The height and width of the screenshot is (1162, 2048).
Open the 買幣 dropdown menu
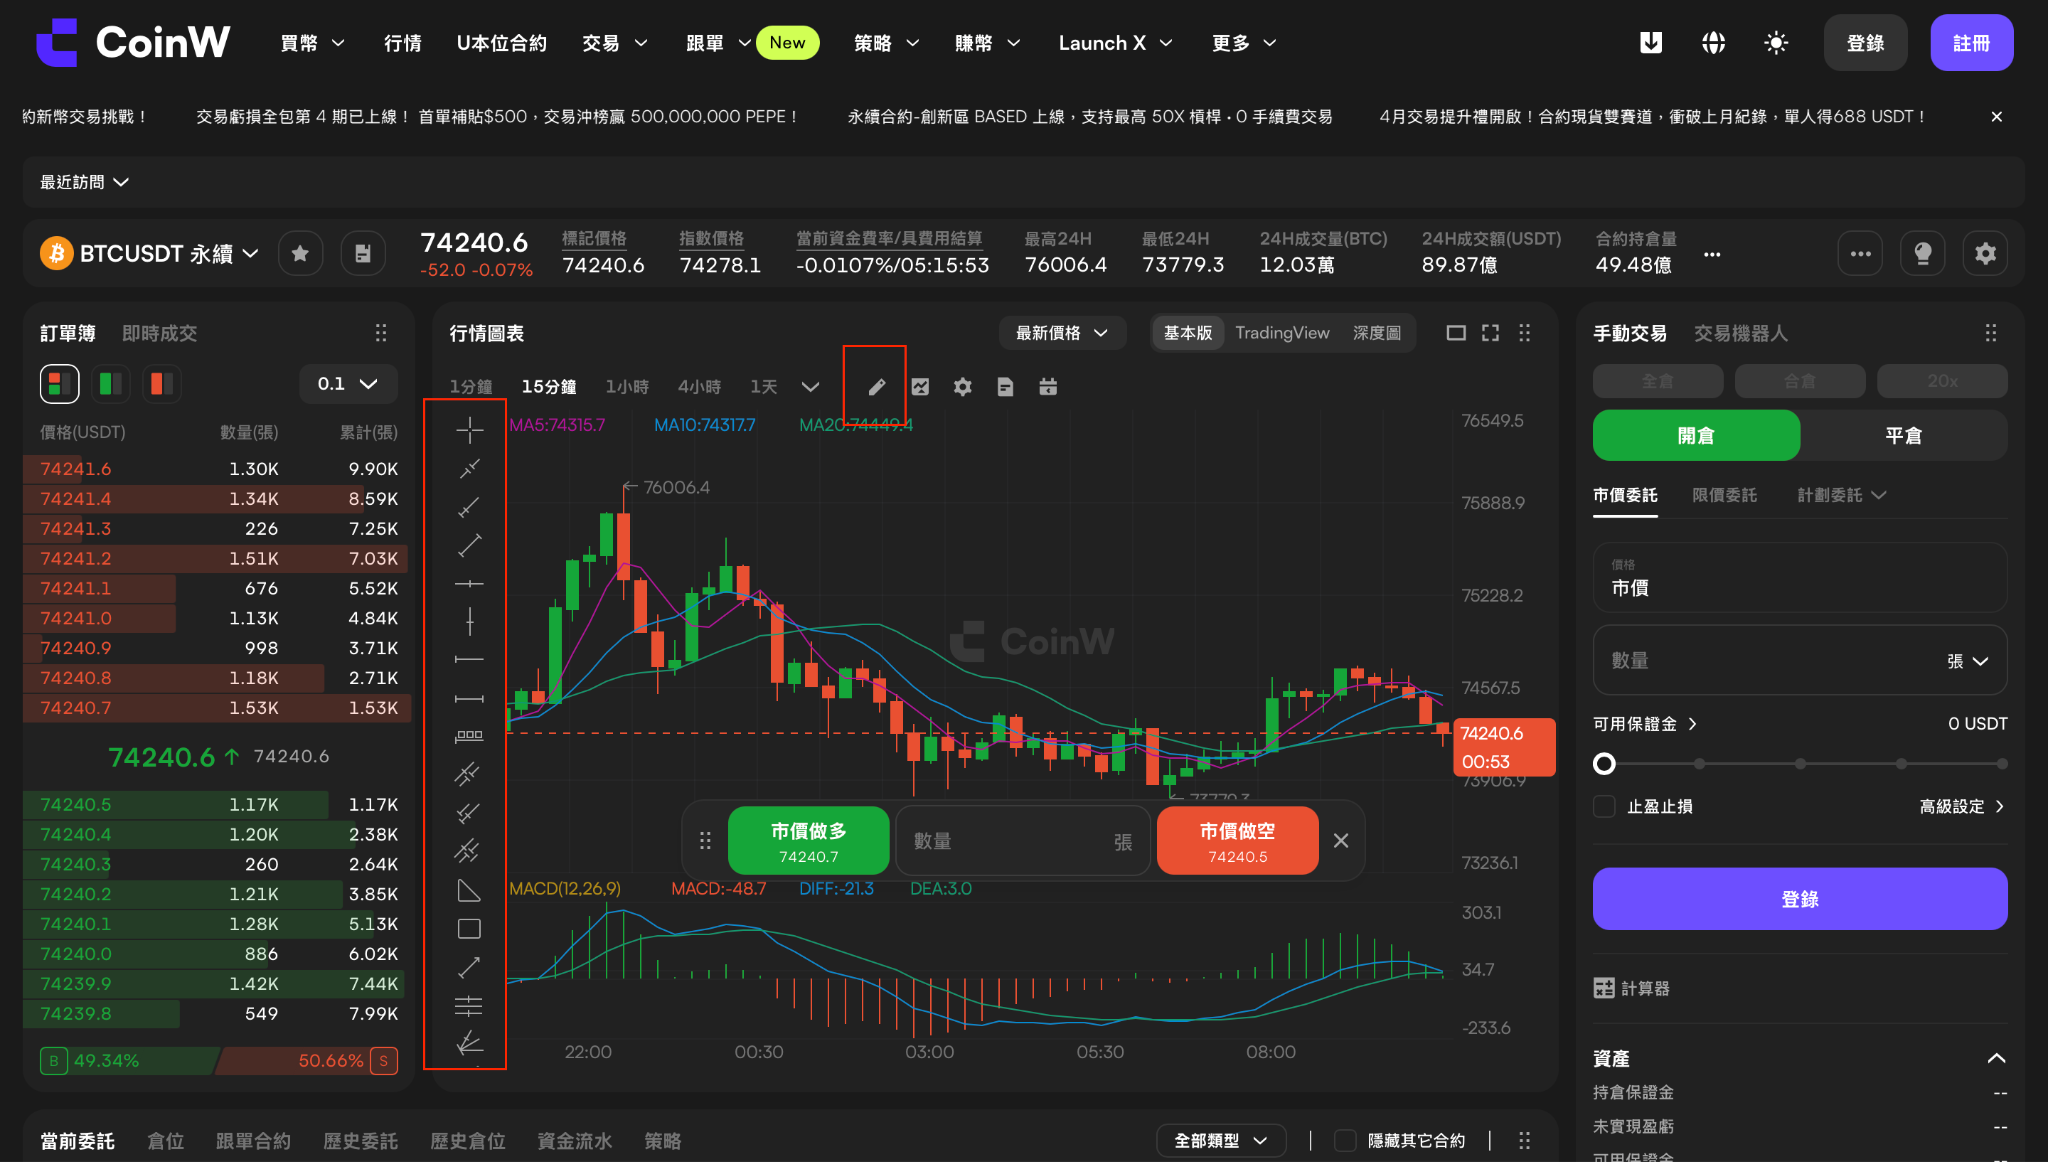[312, 43]
